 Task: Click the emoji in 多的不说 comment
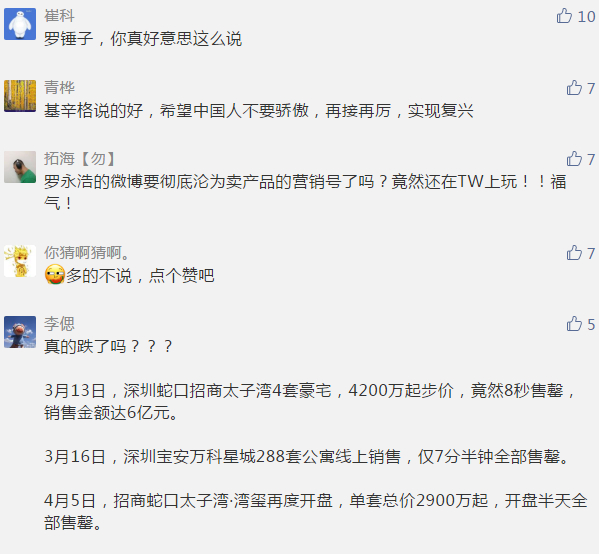[x=55, y=274]
